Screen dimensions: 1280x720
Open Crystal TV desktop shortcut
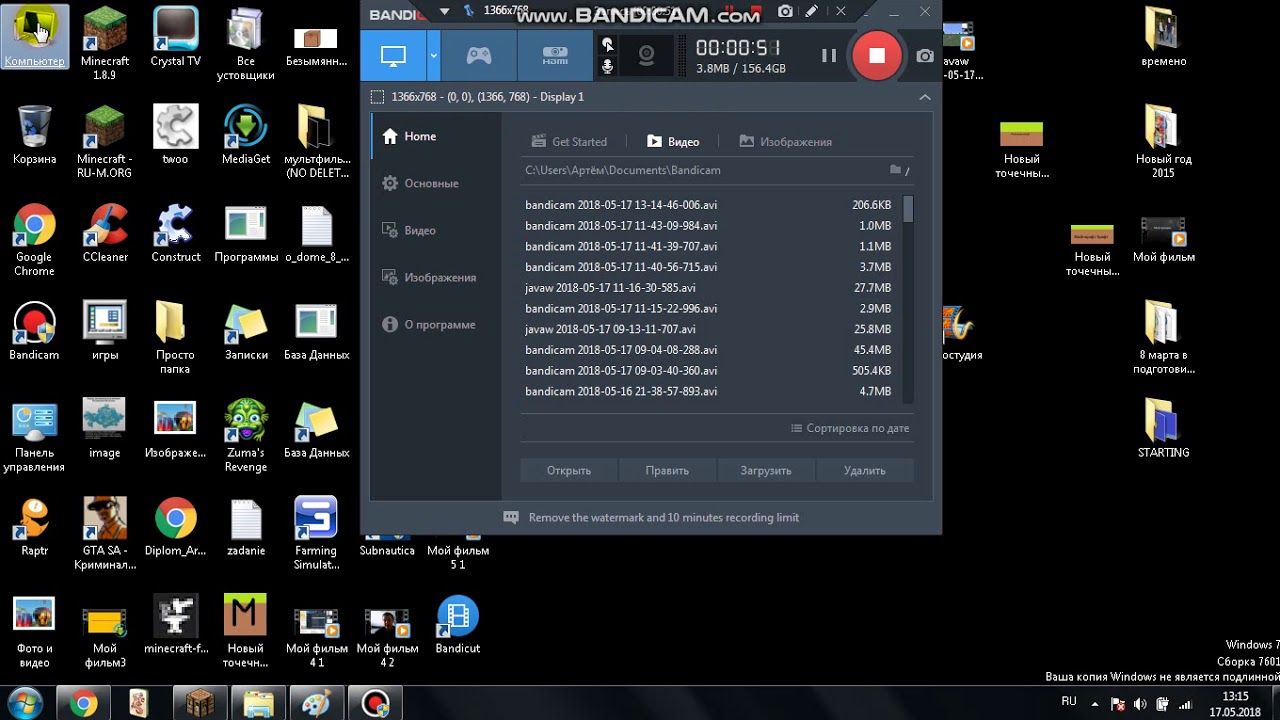pyautogui.click(x=175, y=37)
